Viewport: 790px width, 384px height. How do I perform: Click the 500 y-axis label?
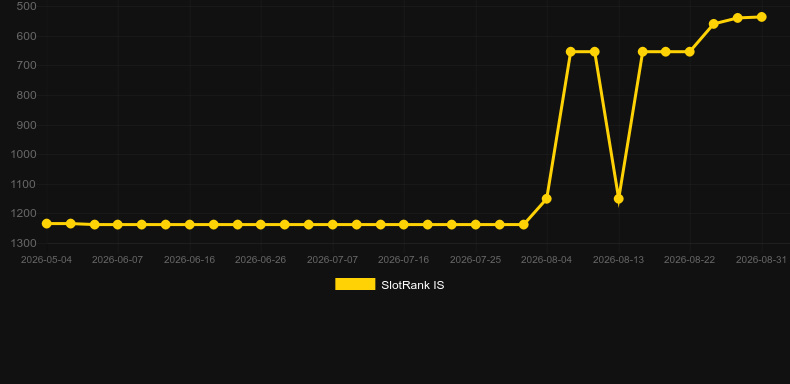26,6
